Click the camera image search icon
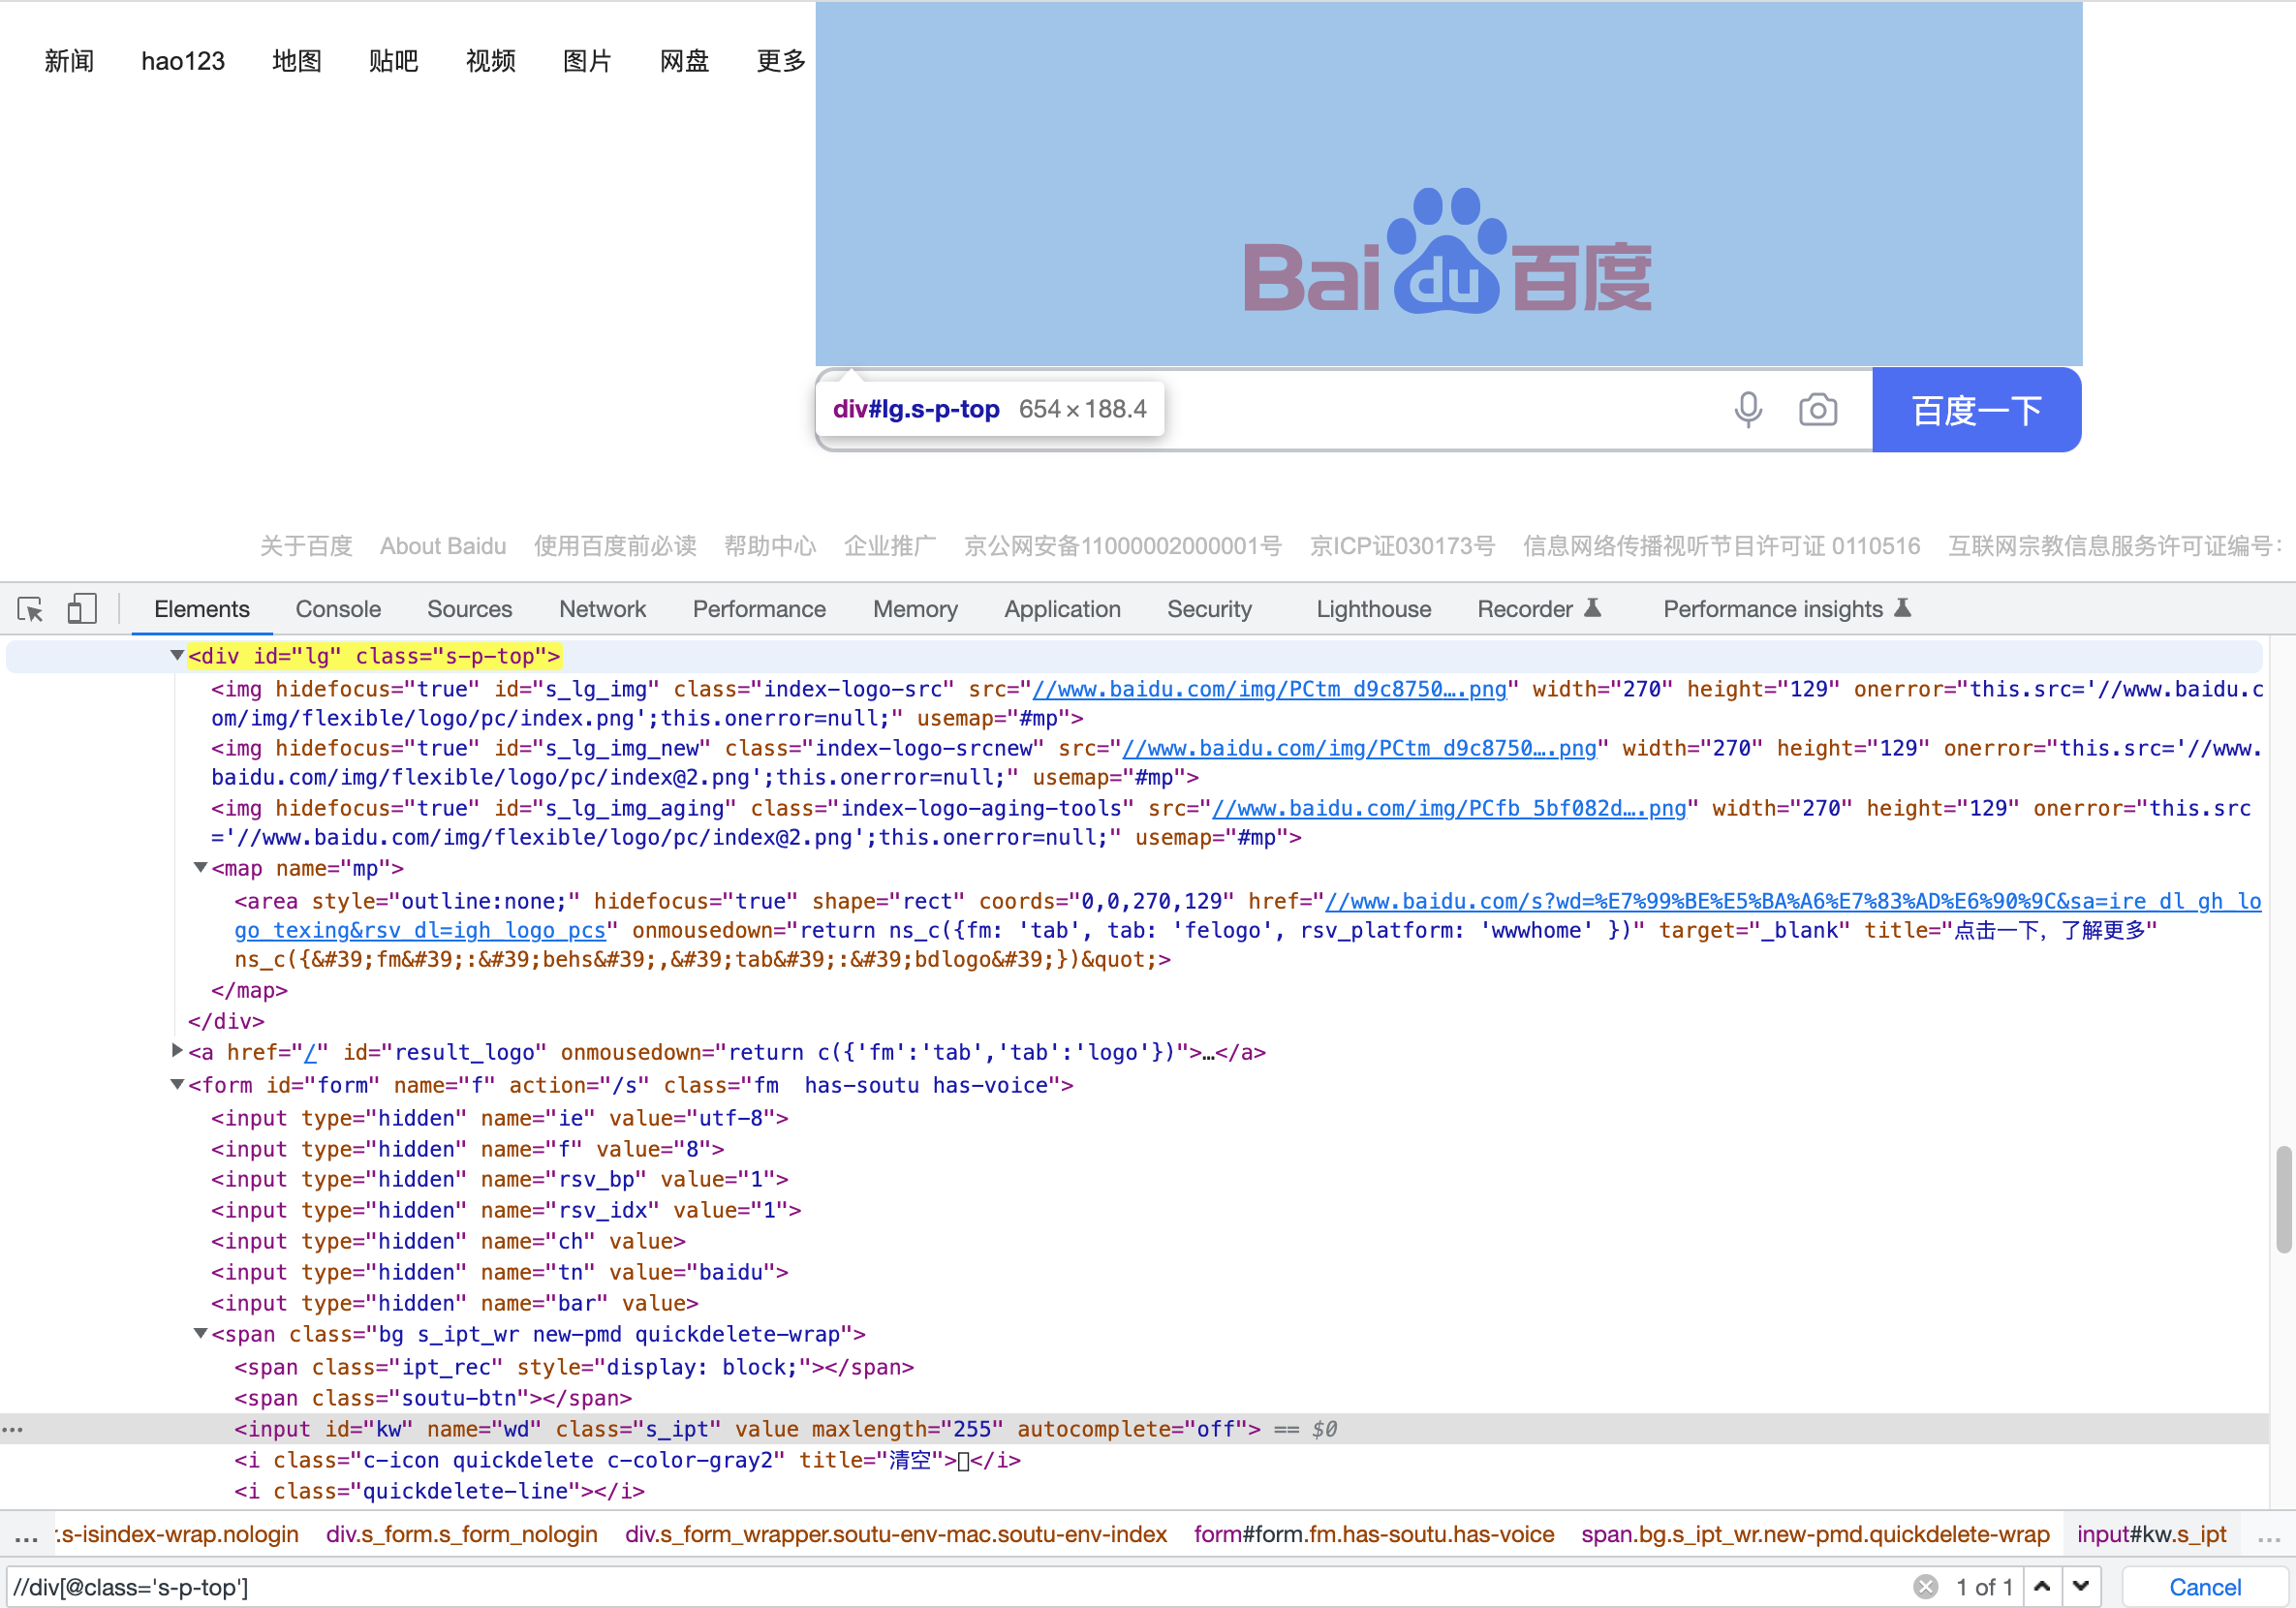 tap(1817, 410)
